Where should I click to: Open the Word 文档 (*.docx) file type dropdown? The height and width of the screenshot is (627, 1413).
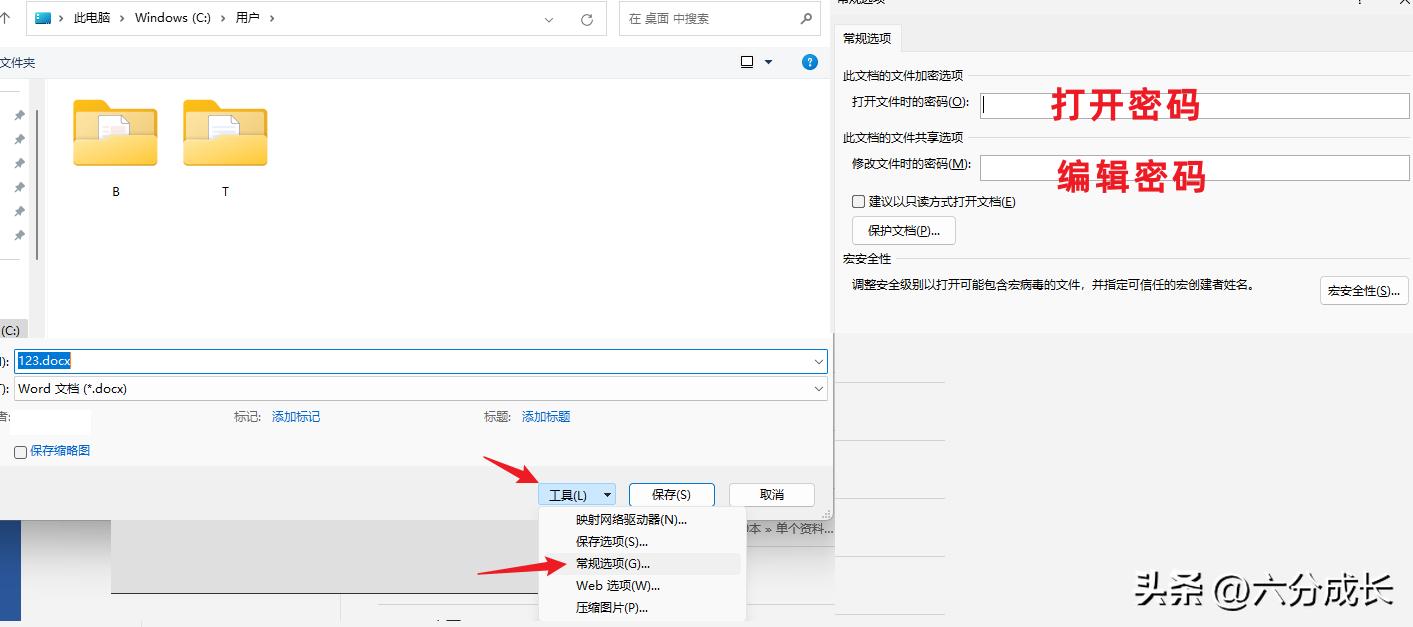[818, 388]
